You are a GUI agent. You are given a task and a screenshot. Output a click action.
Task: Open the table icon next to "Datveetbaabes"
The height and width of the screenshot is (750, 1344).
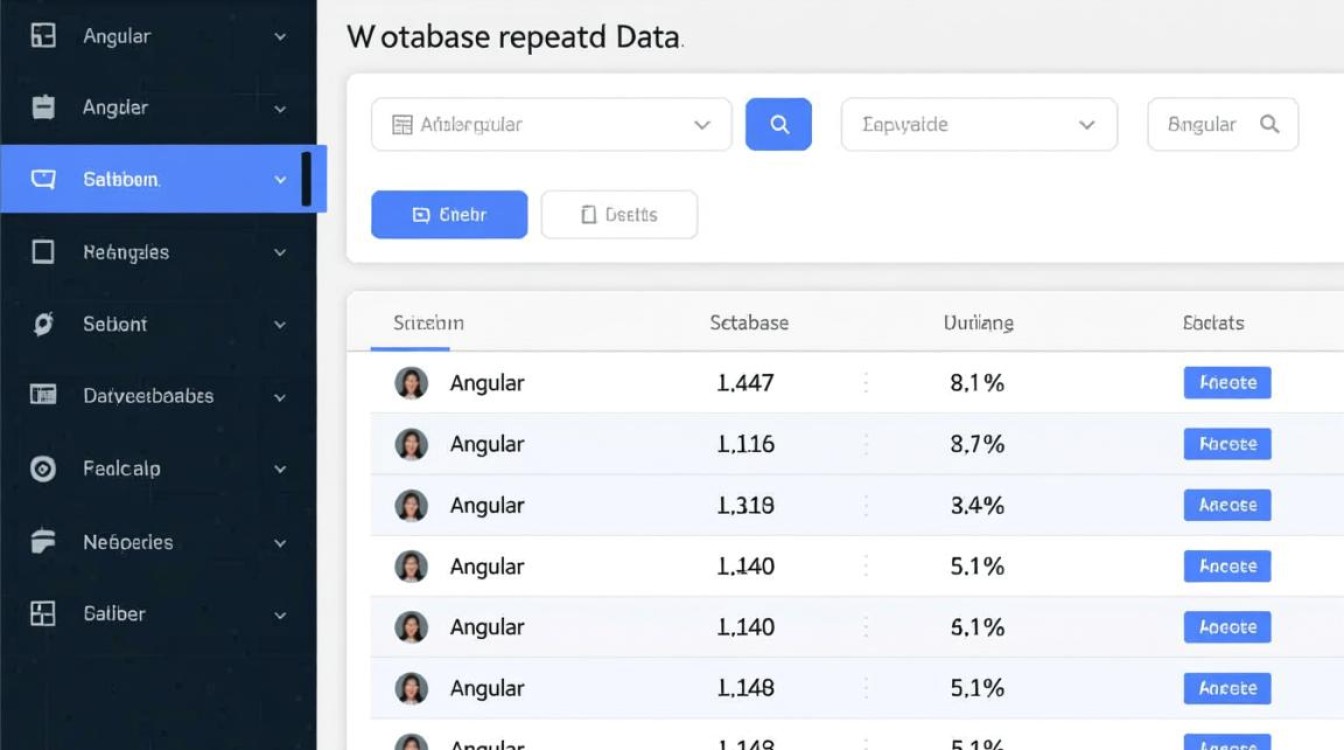(45, 396)
